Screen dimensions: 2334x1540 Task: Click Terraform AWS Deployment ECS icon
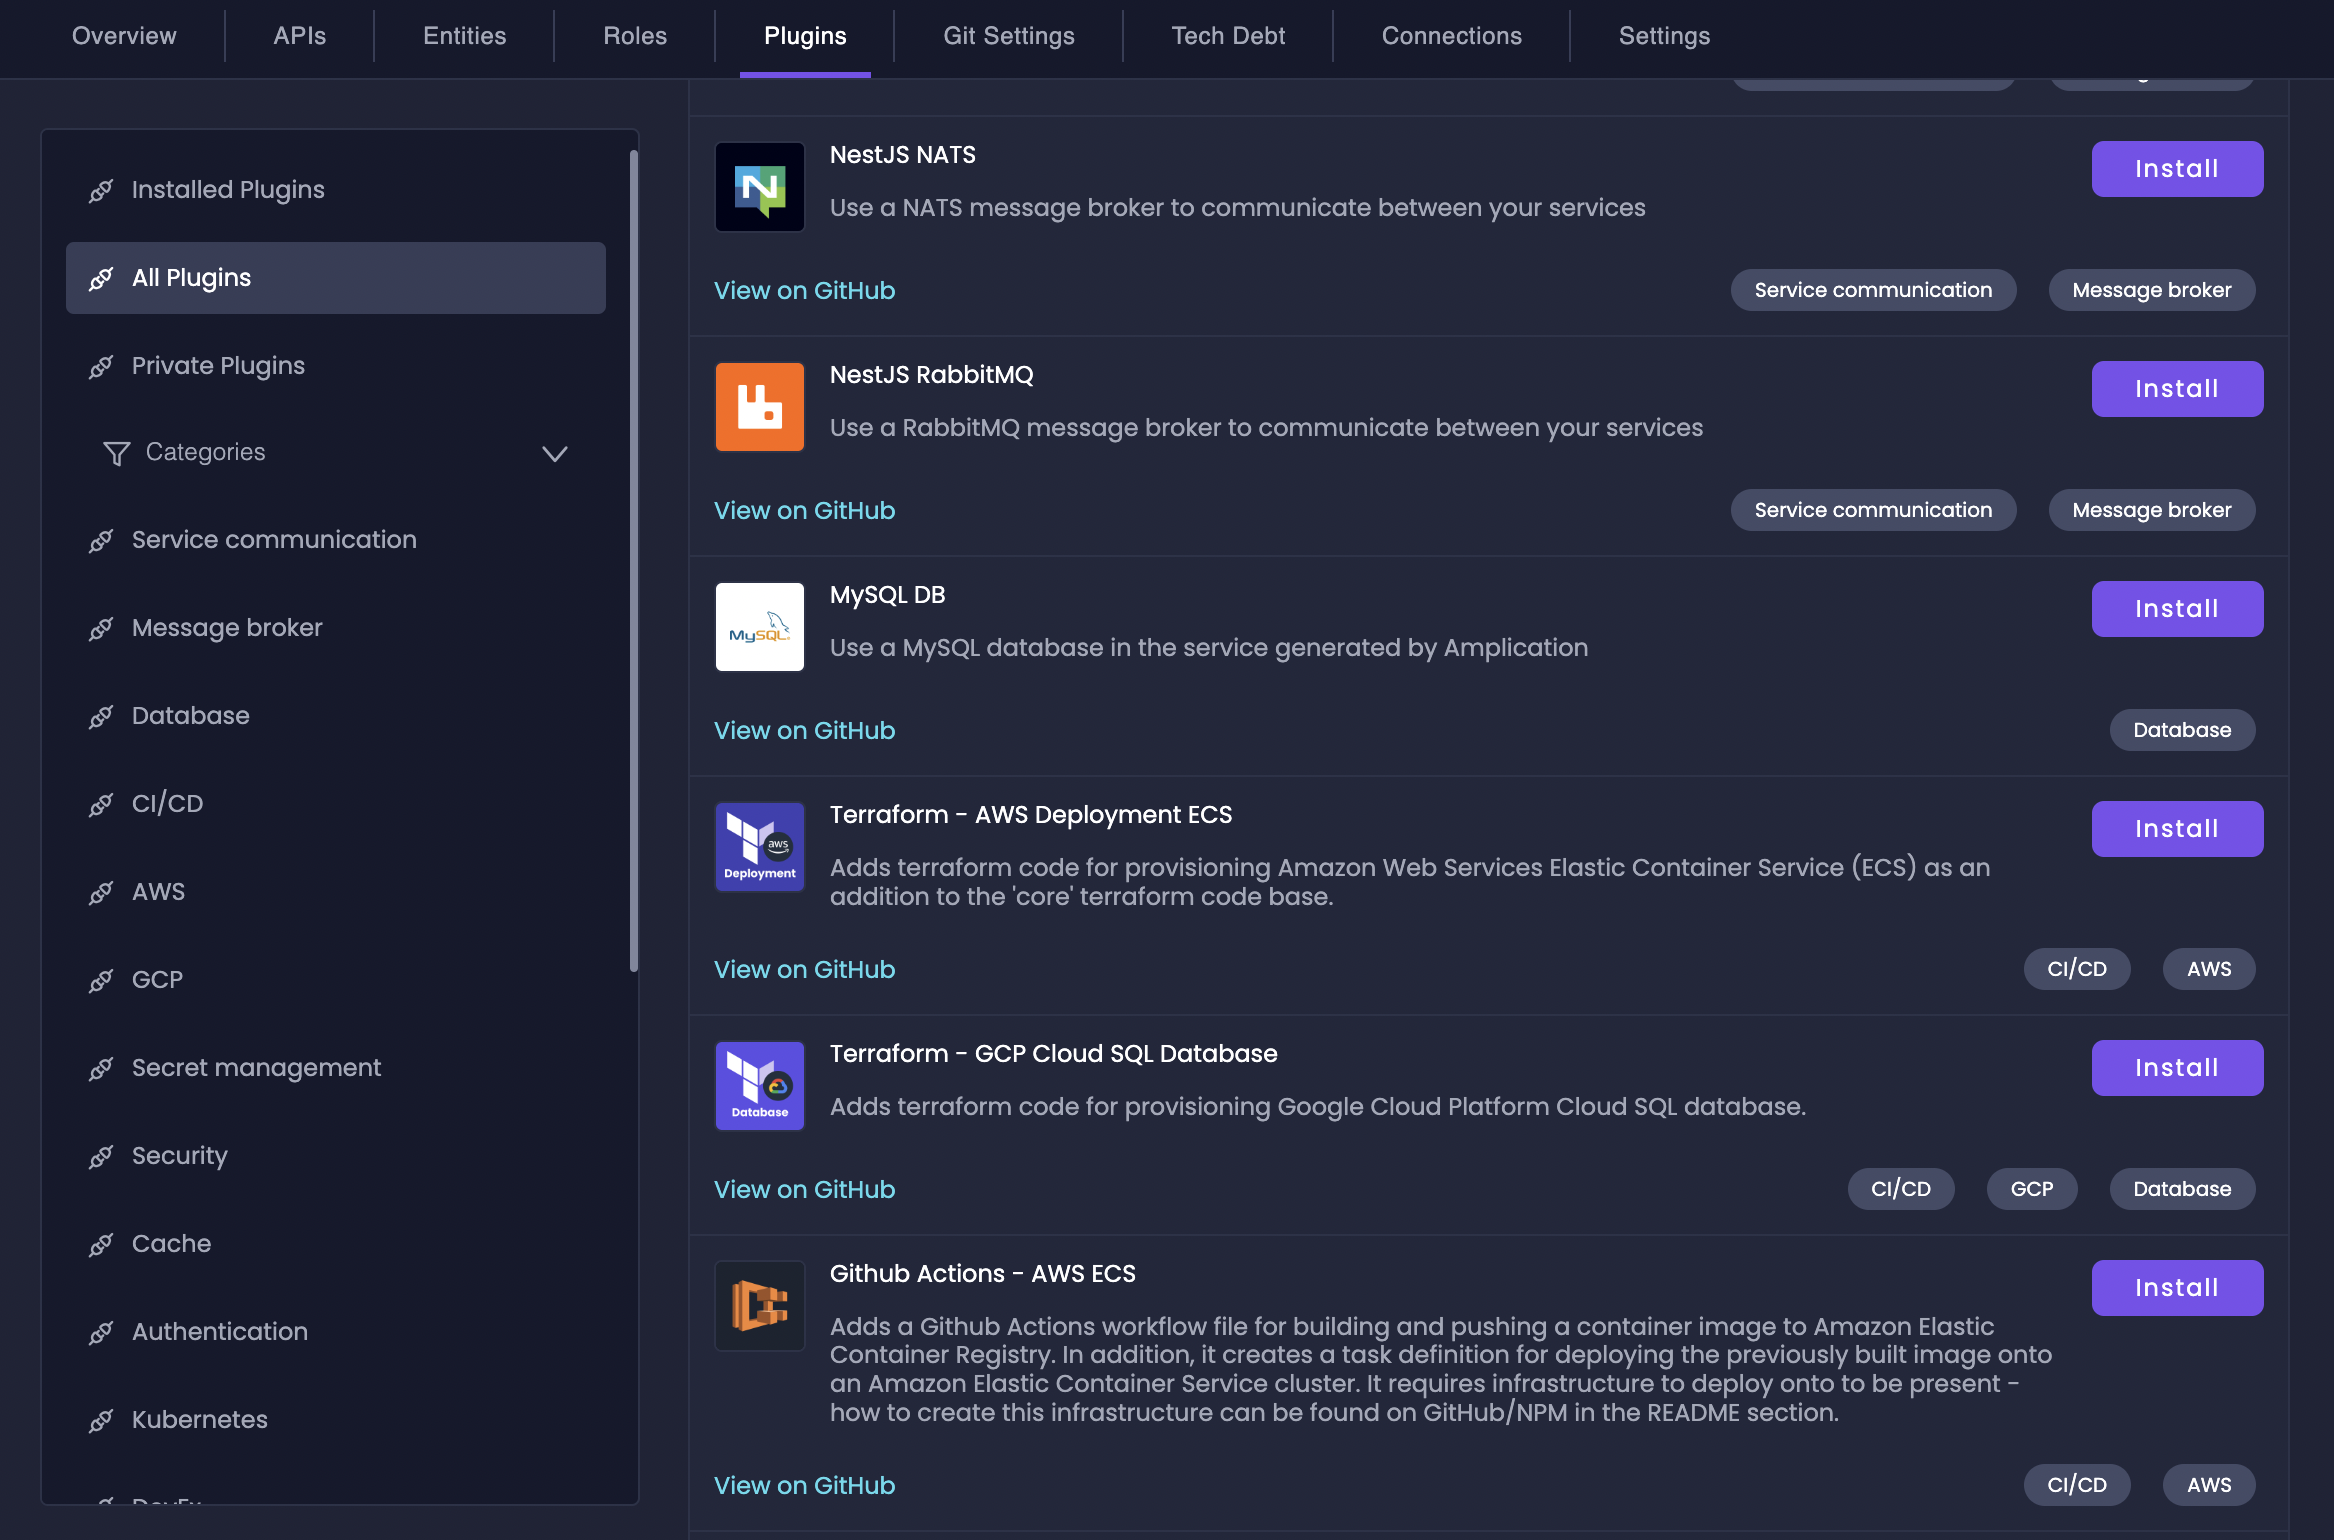pyautogui.click(x=759, y=847)
